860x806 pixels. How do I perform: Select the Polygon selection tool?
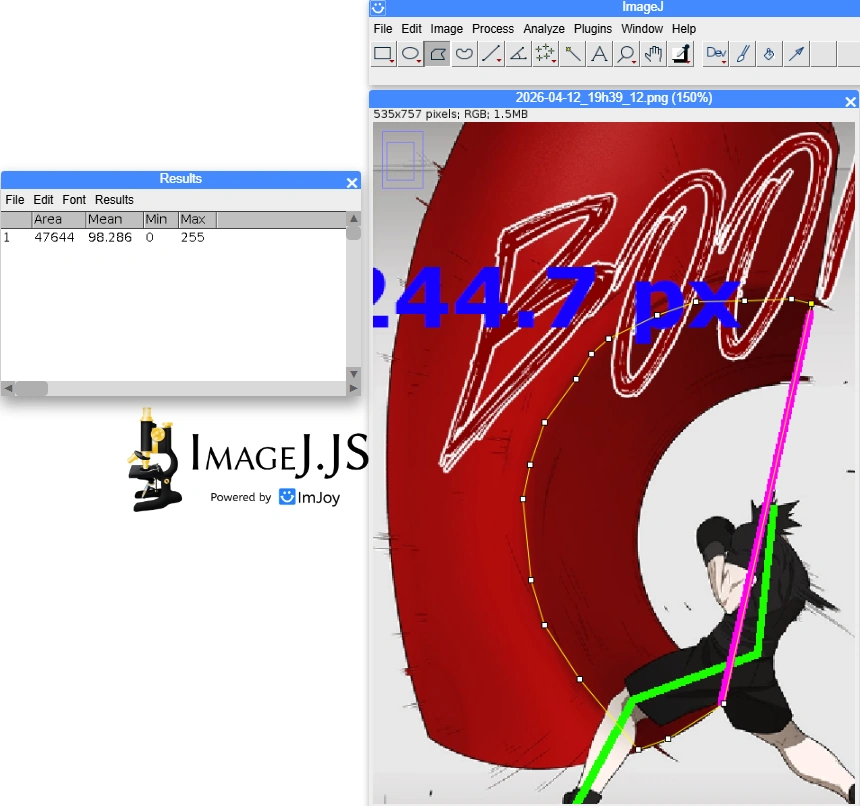click(437, 54)
